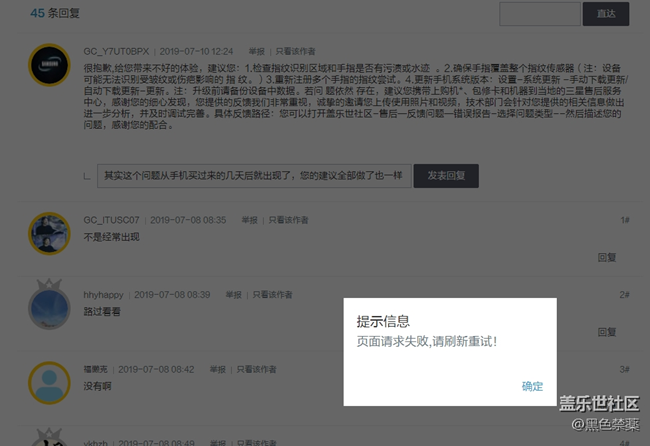Click the 直达 button at top
The image size is (650, 446).
point(606,14)
